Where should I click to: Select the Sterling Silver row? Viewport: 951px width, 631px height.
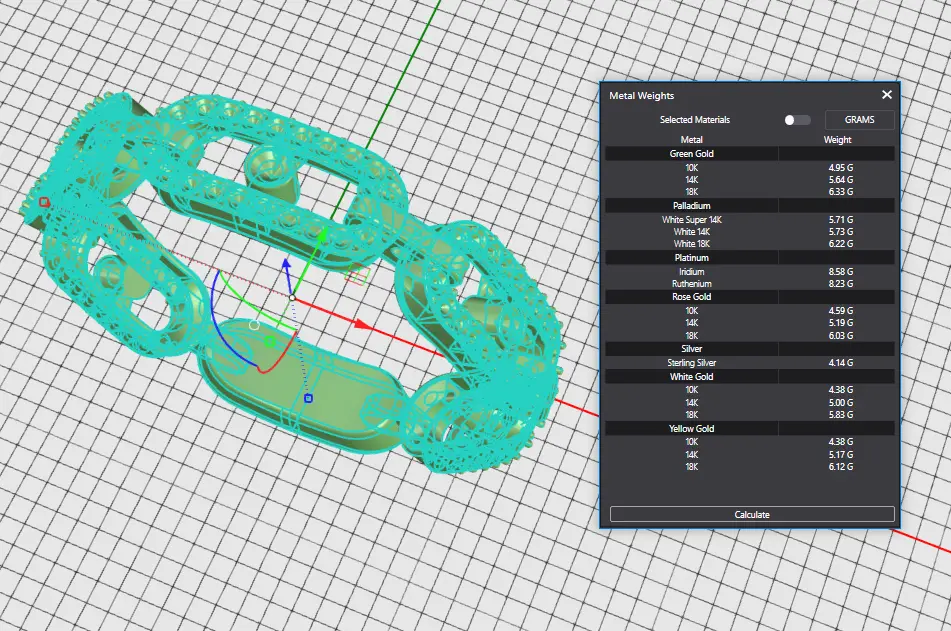click(x=692, y=362)
